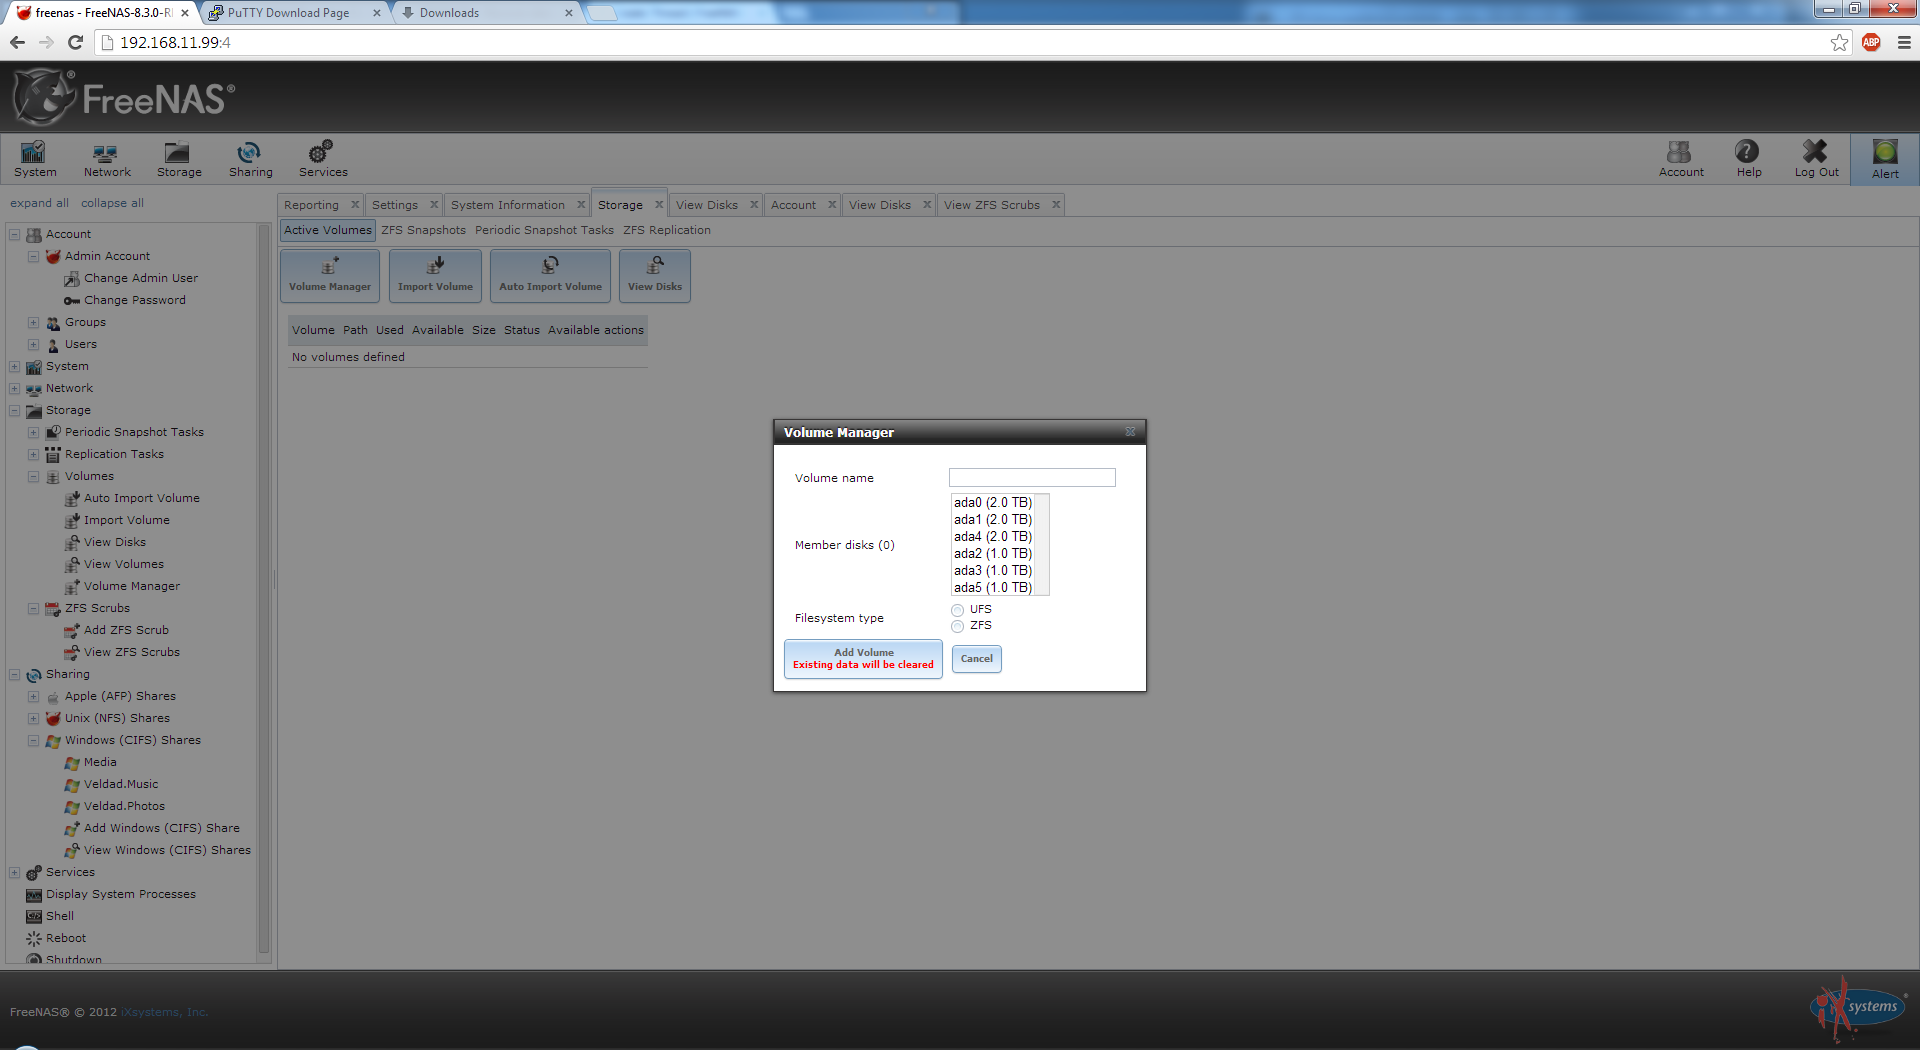The height and width of the screenshot is (1050, 1920).
Task: Switch to PuTTY Download Page browser tab
Action: pyautogui.click(x=288, y=13)
